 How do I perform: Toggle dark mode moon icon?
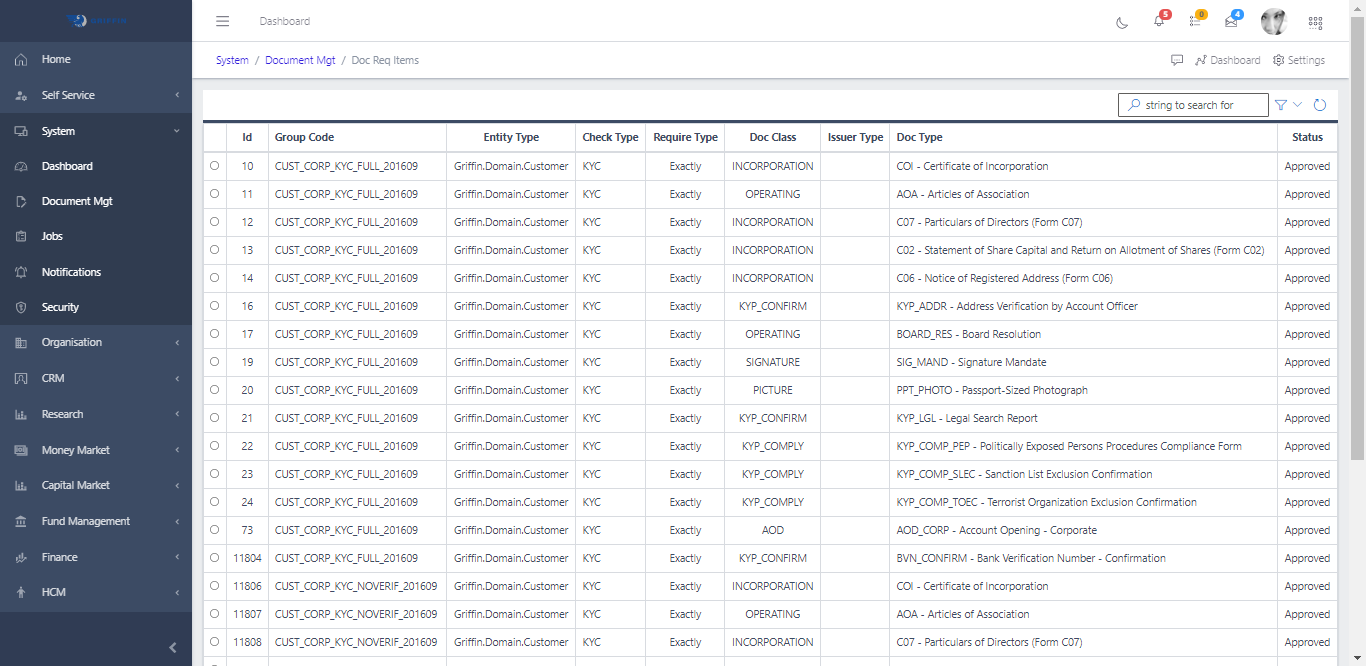[x=1122, y=22]
